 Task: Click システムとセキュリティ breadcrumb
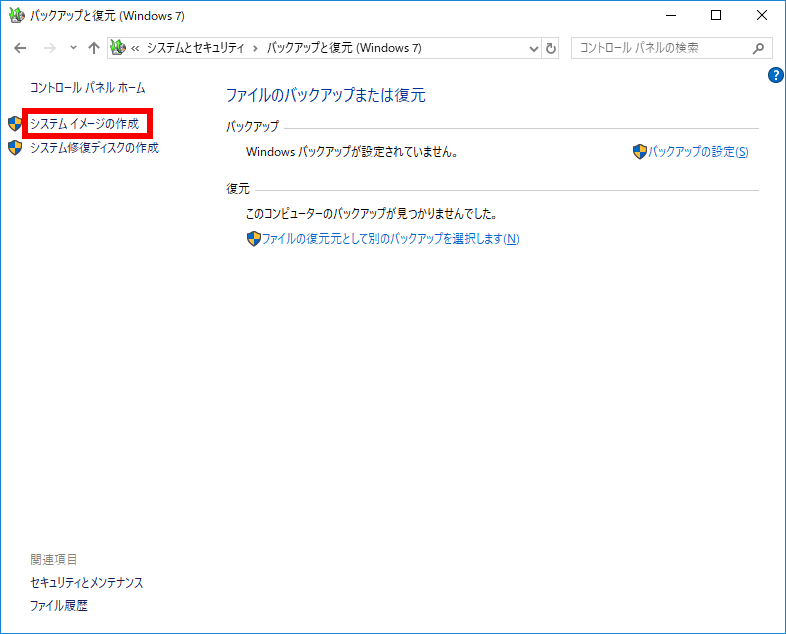pyautogui.click(x=195, y=48)
